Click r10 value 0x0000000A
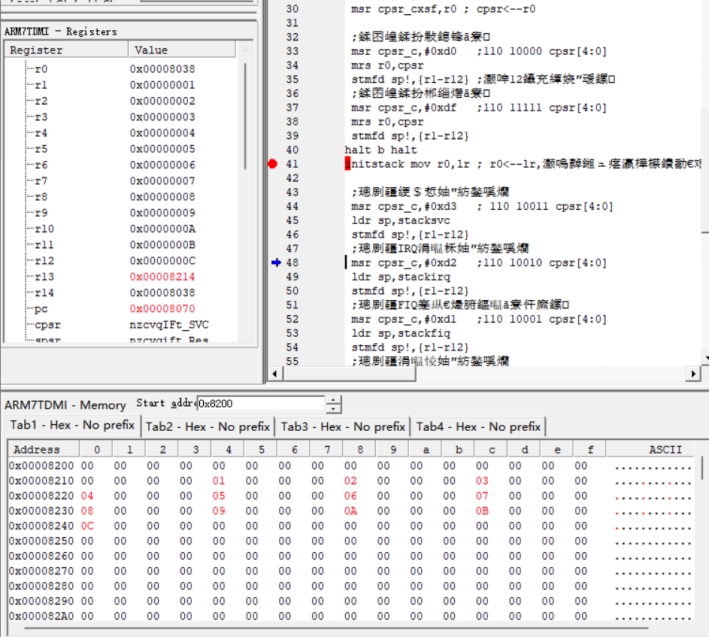The width and height of the screenshot is (709, 637). (x=162, y=229)
